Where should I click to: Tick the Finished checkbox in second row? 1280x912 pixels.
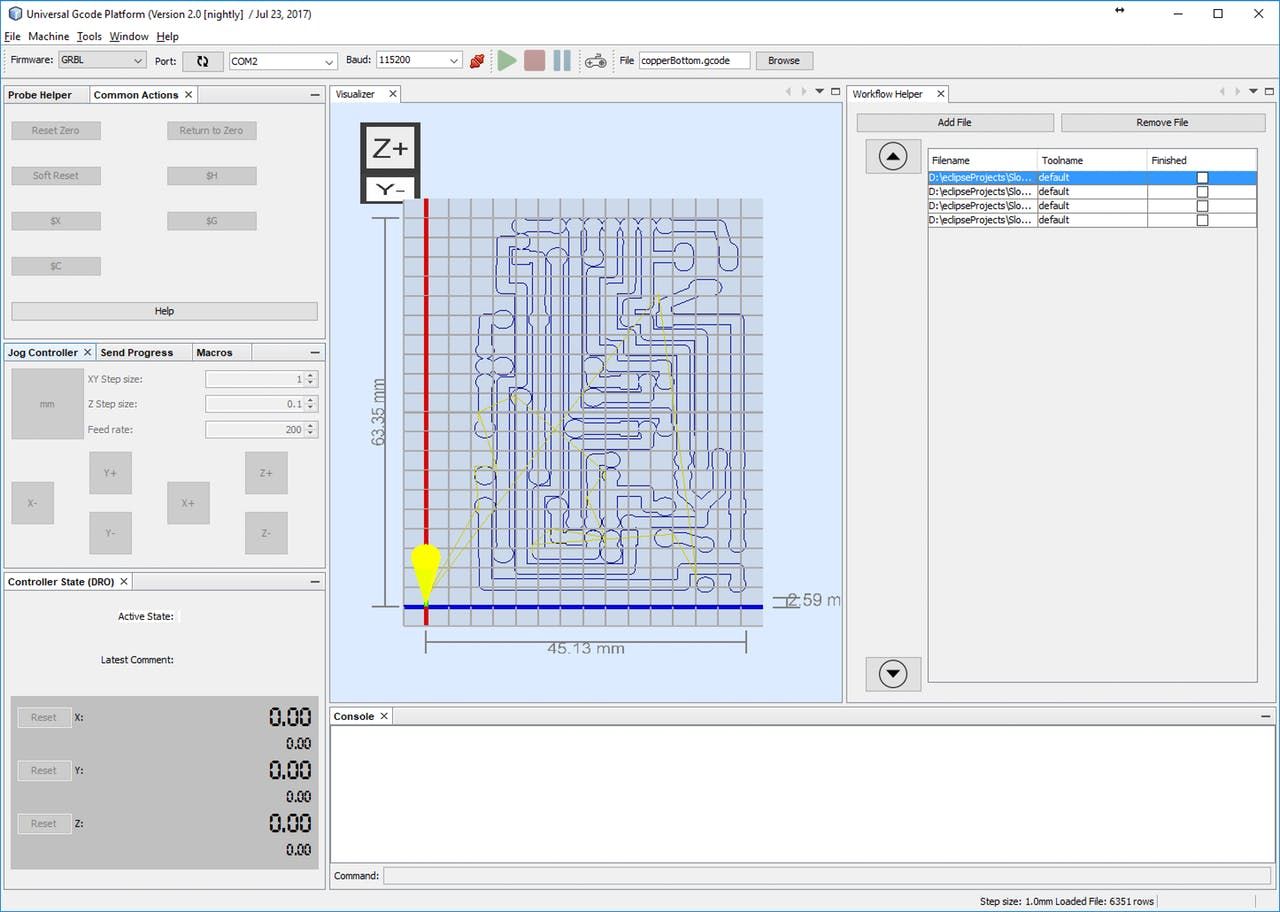[x=1202, y=192]
